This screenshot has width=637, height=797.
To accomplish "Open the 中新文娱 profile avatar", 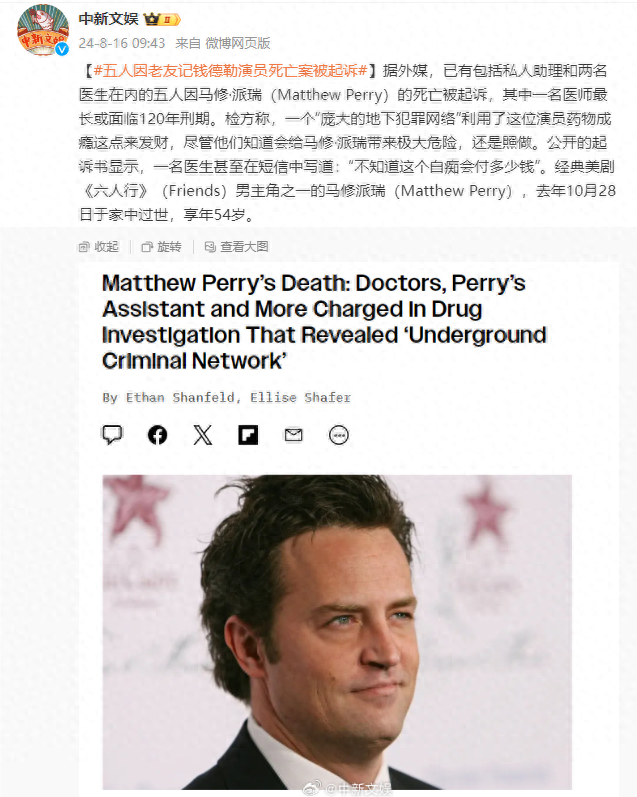I will (x=43, y=30).
